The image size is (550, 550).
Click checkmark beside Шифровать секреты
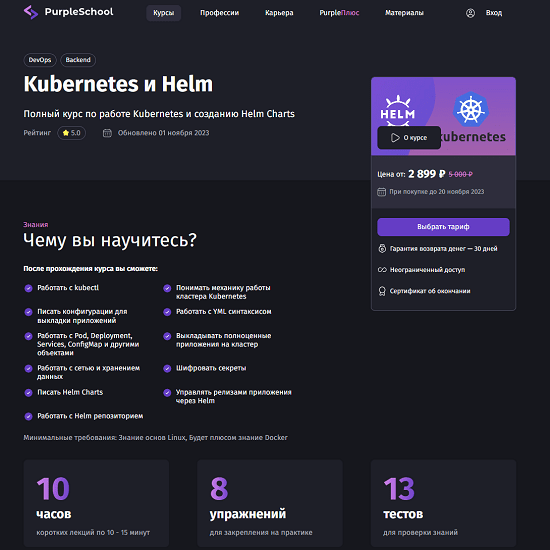pyautogui.click(x=167, y=368)
